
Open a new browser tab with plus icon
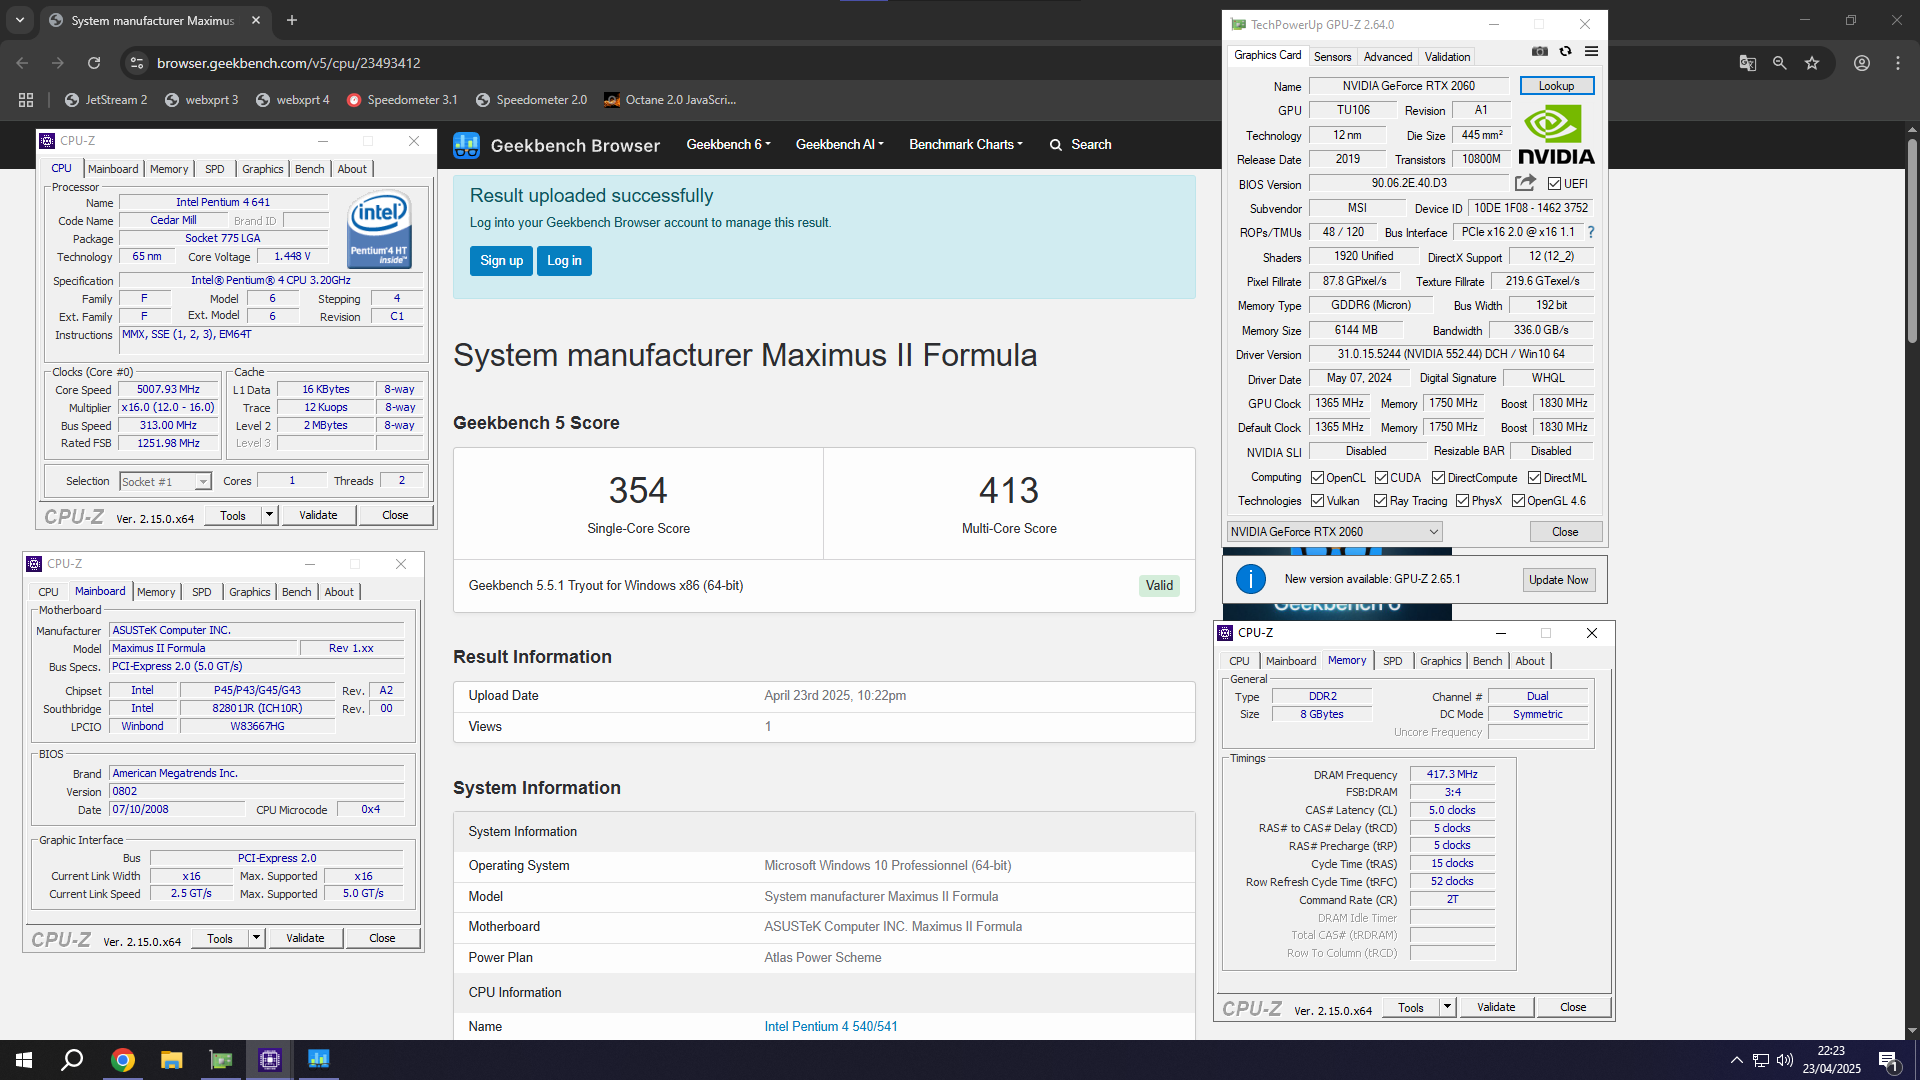pyautogui.click(x=292, y=20)
